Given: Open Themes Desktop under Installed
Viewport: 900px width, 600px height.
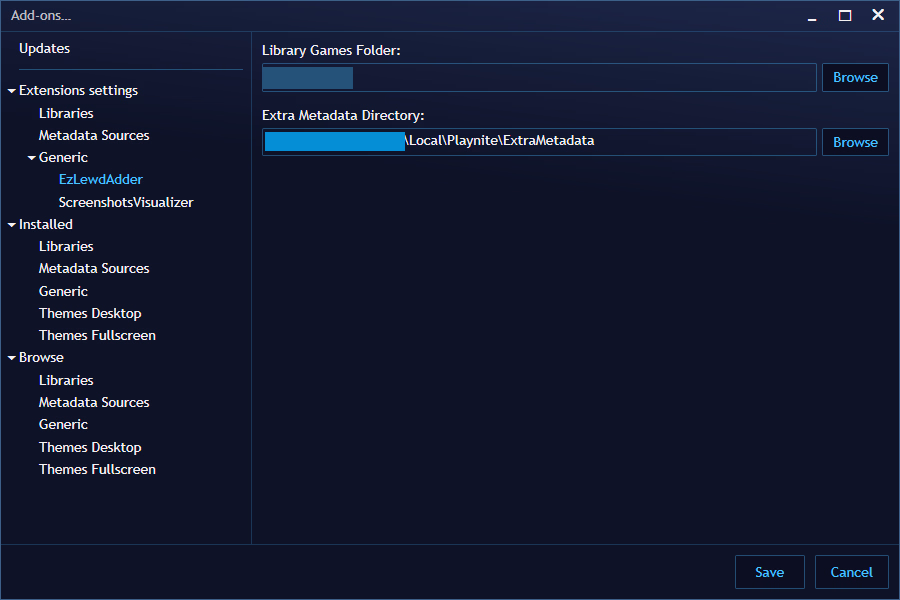Looking at the screenshot, I should pyautogui.click(x=90, y=313).
